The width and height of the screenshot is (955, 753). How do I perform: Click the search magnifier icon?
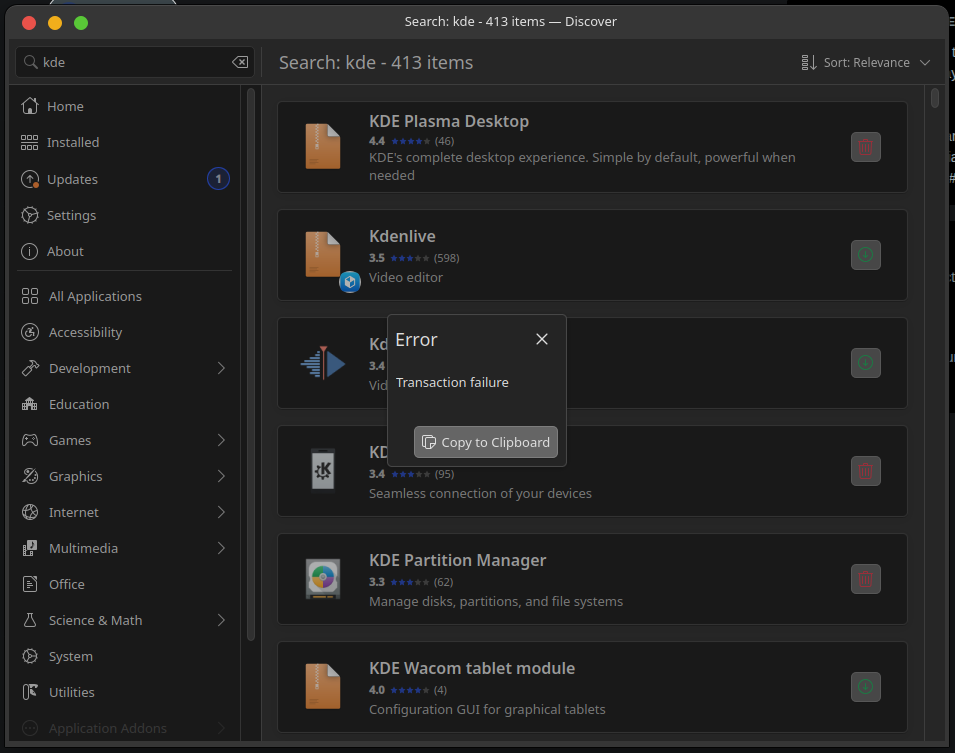(30, 62)
